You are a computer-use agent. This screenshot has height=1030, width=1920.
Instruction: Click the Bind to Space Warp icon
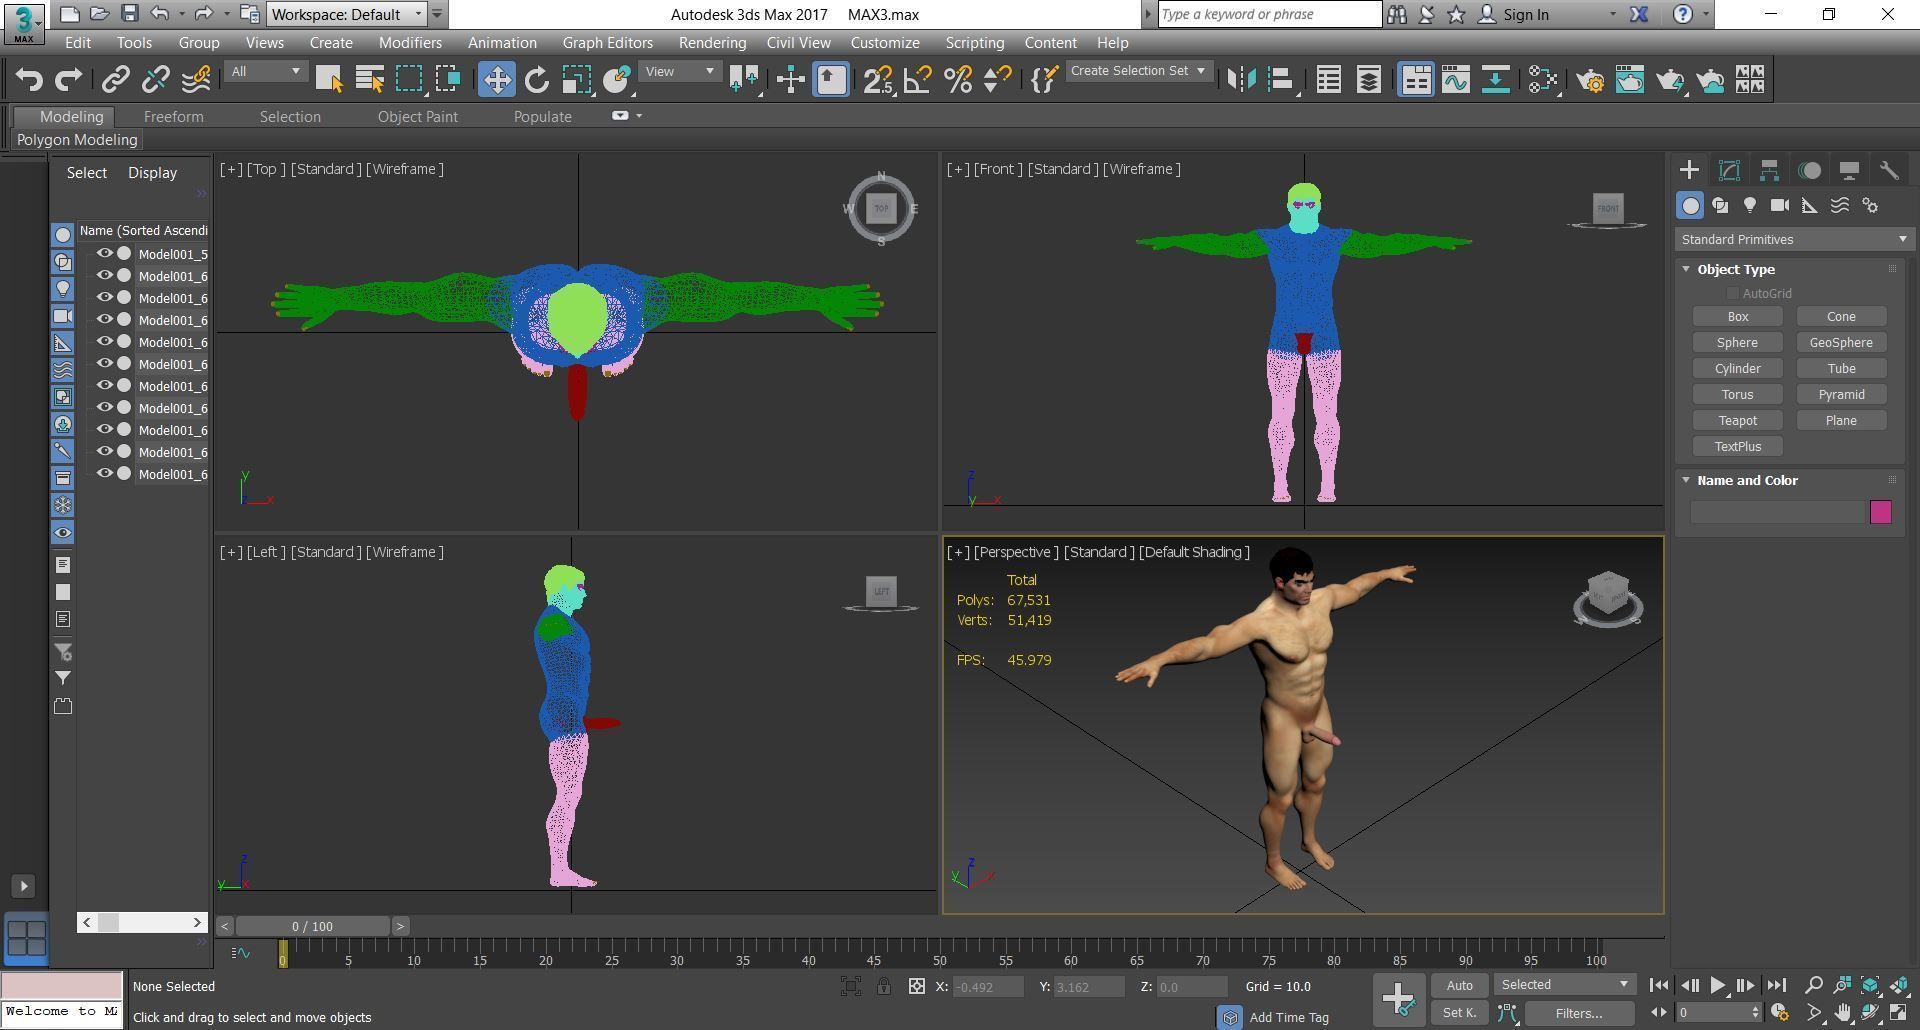pos(196,80)
